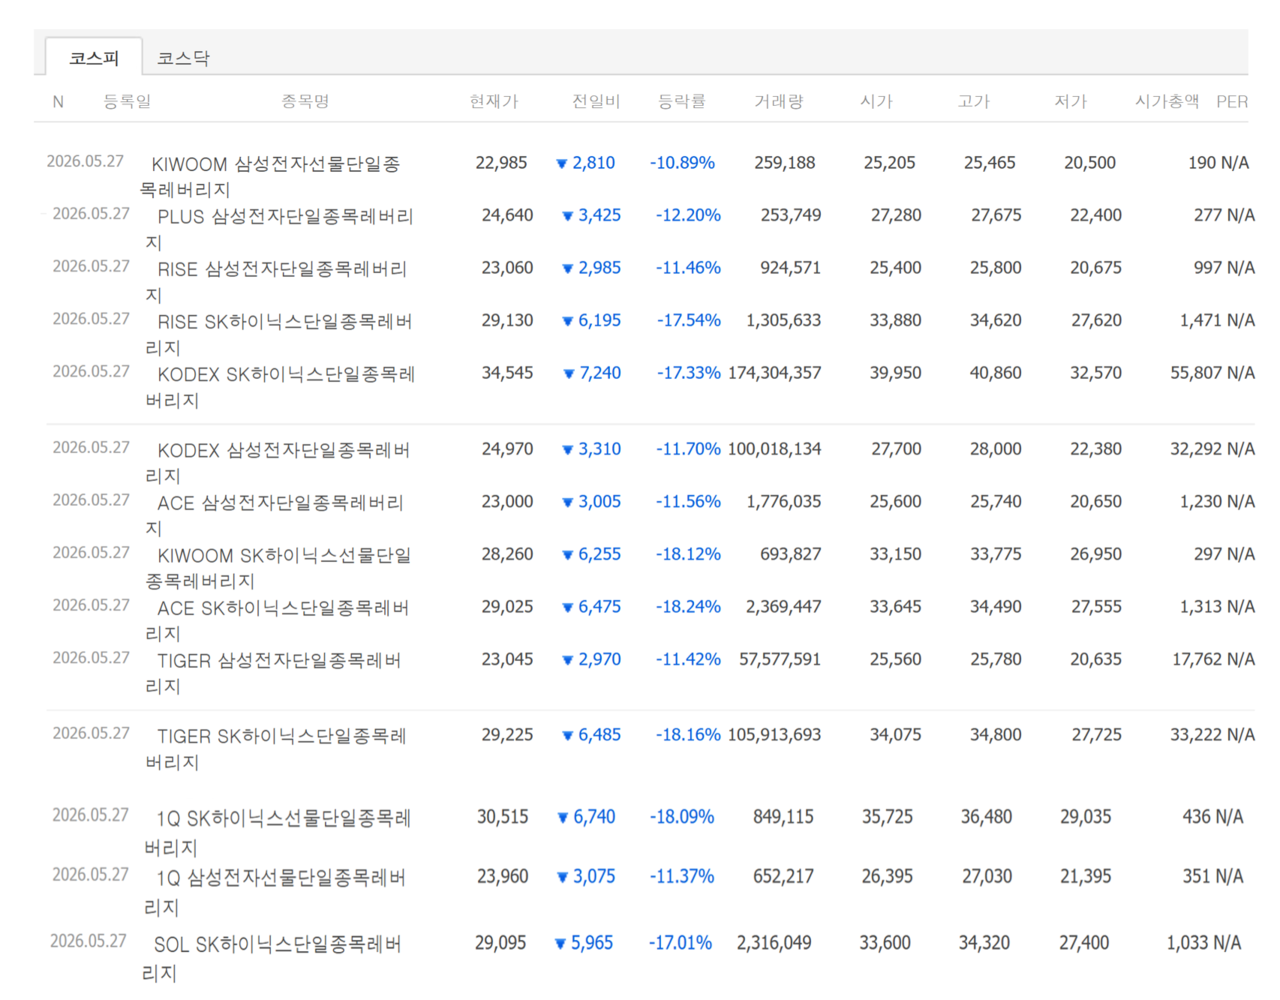This screenshot has width=1280, height=1000.
Task: Open KIWOOM SK하이닉스선물단일종목레버리지 link
Action: [x=278, y=567]
